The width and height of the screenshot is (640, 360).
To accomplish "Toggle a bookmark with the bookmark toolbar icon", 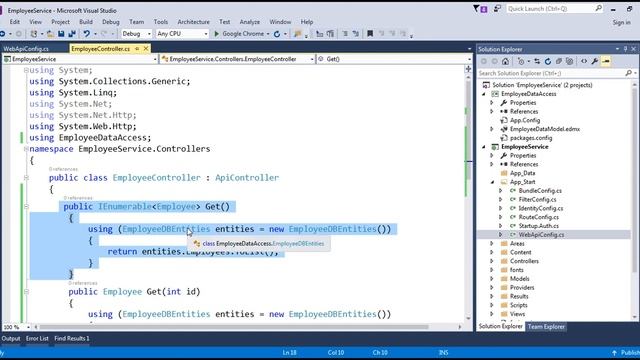I will click(370, 34).
